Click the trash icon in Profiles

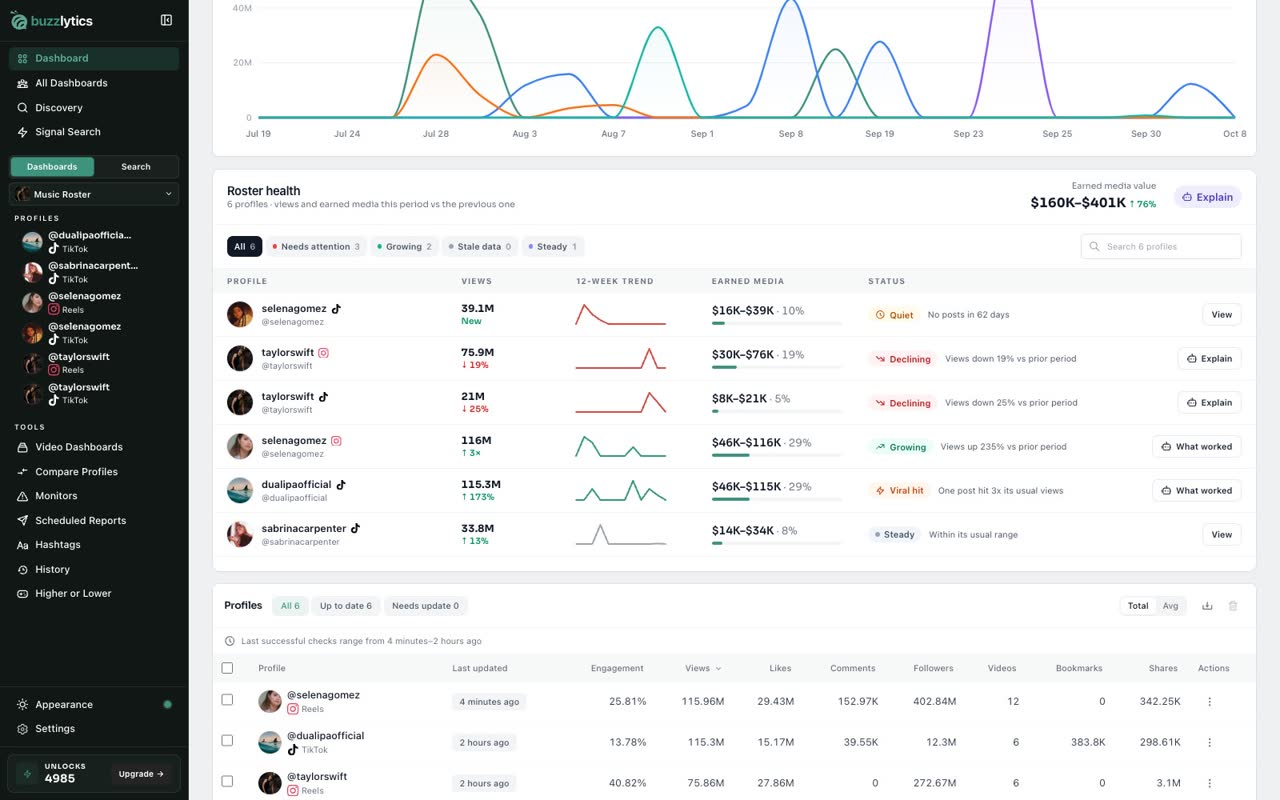1233,606
